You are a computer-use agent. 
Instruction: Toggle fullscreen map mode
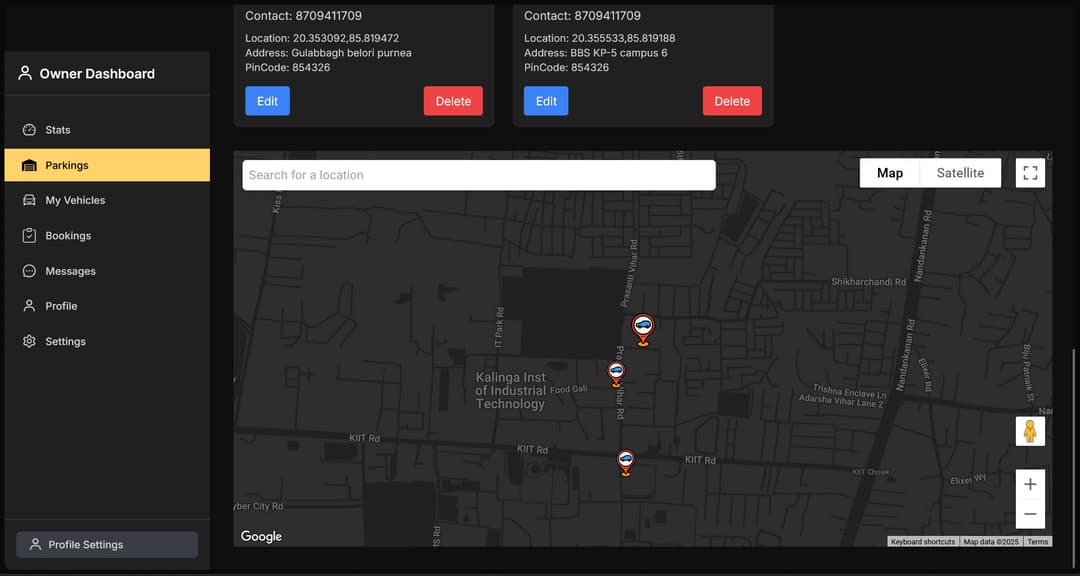pyautogui.click(x=1030, y=172)
